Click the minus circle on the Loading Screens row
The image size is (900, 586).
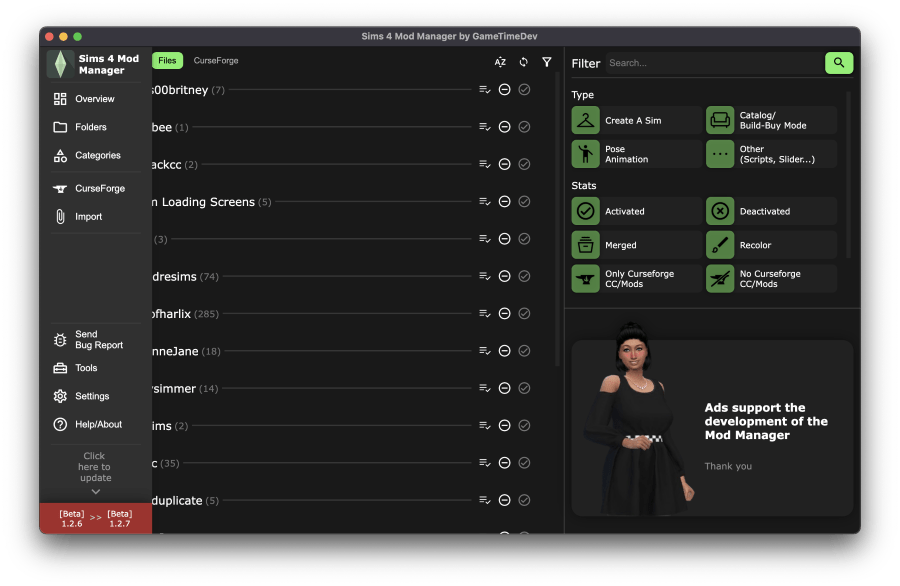505,201
